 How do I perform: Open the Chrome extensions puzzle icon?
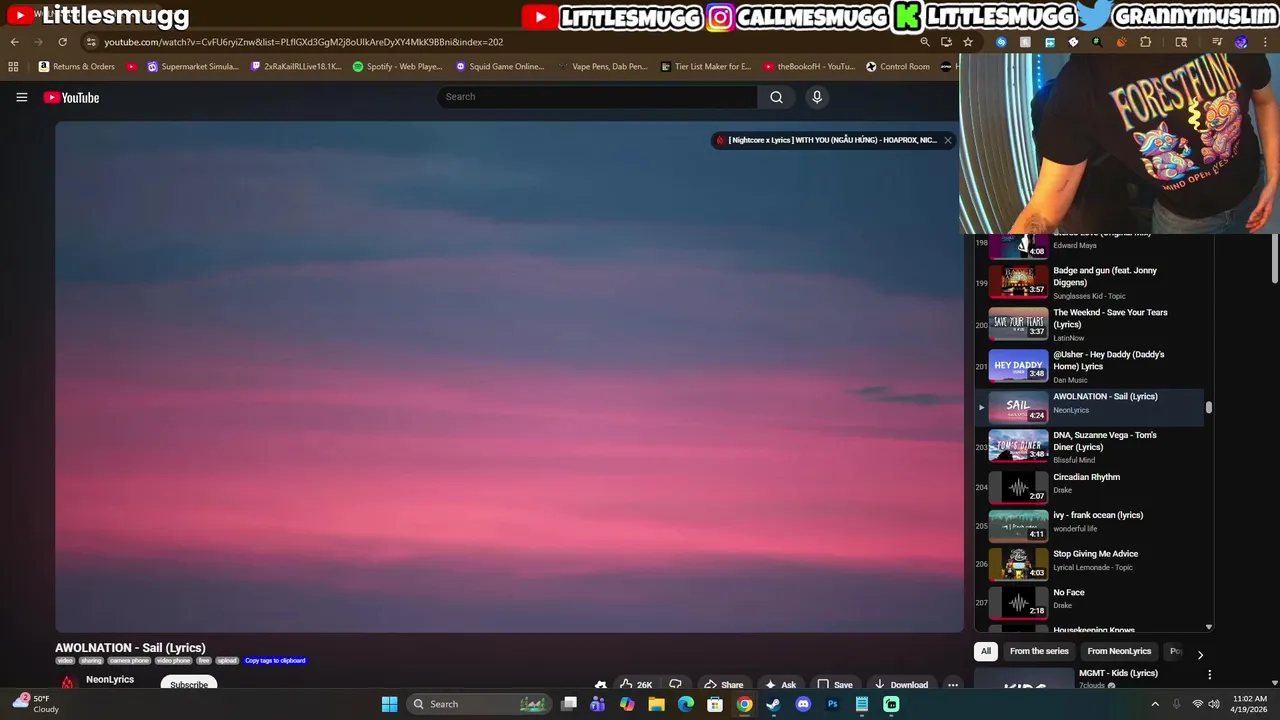[1145, 42]
